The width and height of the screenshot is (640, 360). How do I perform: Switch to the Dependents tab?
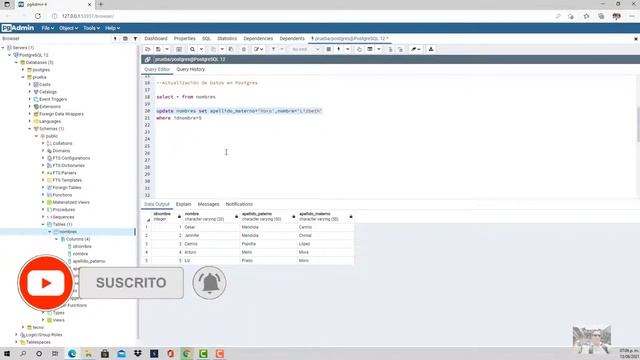tap(292, 38)
